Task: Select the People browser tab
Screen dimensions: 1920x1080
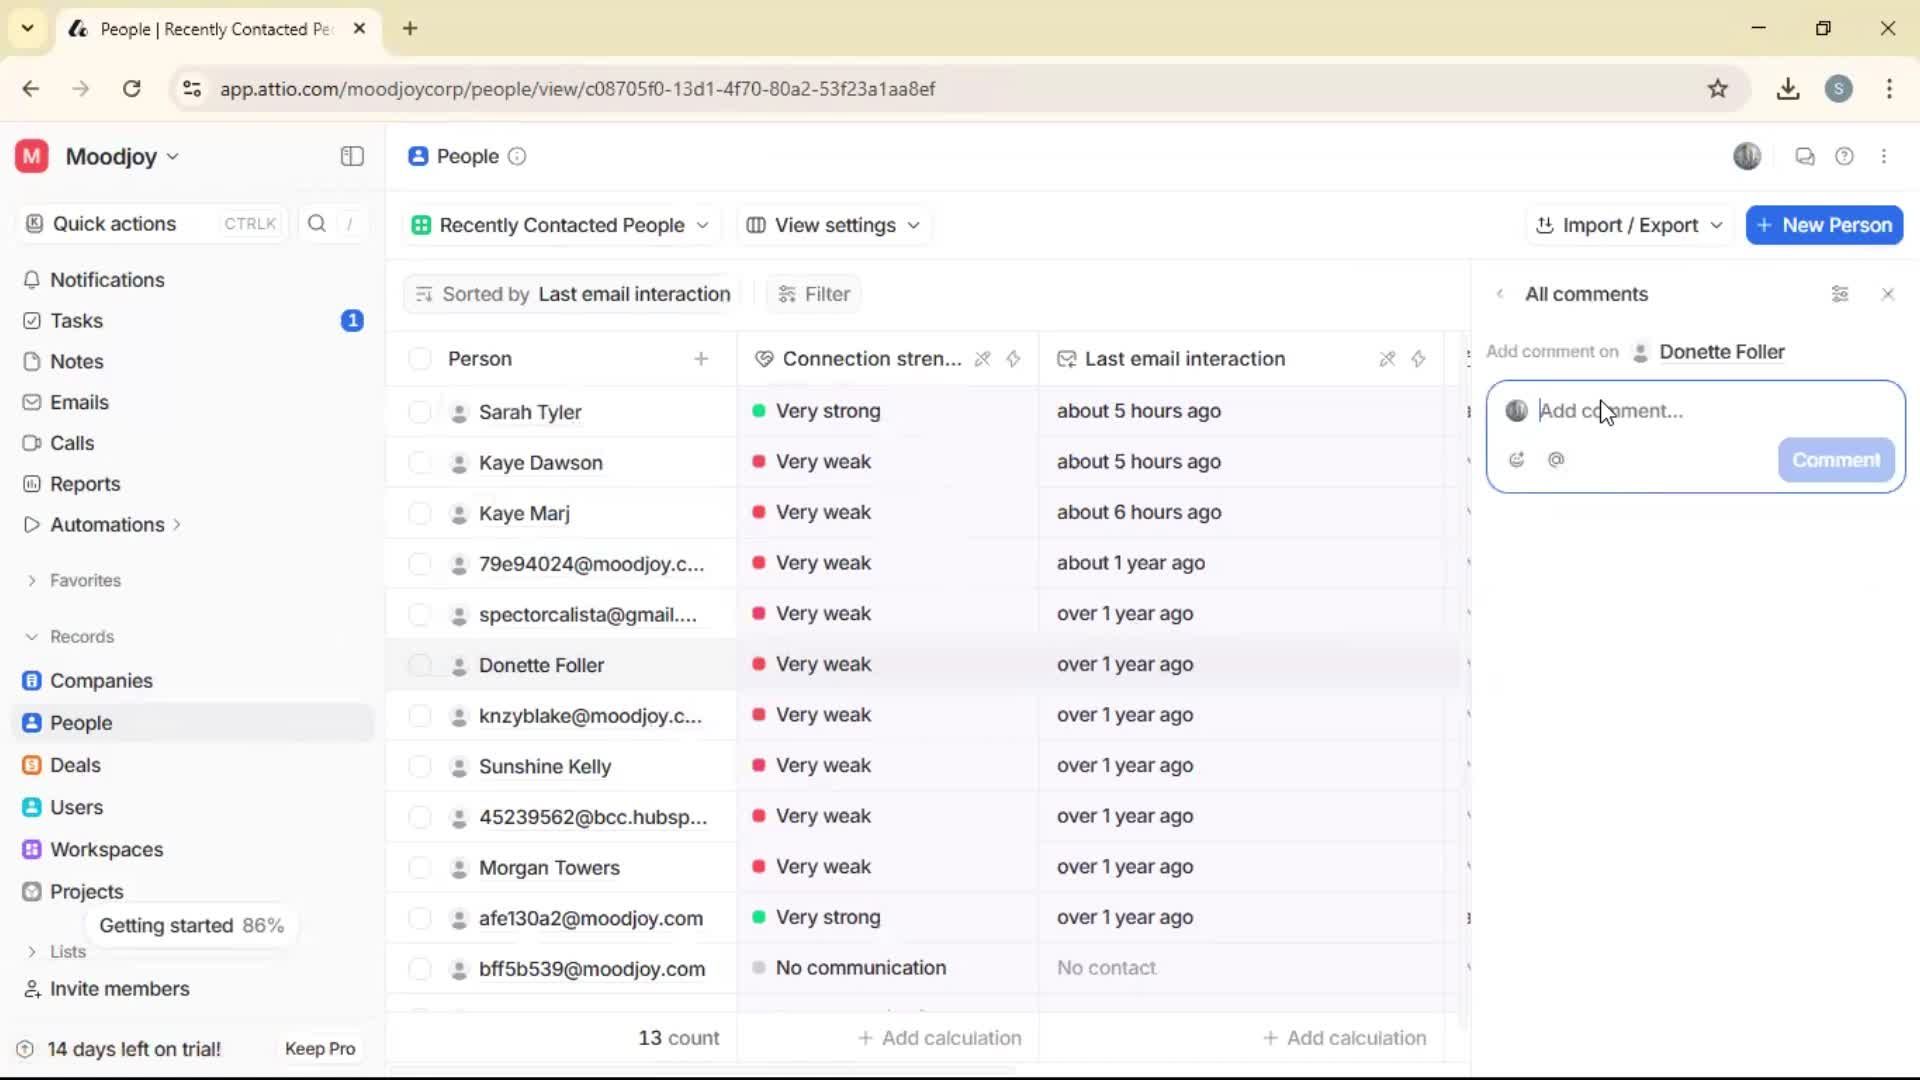Action: tap(215, 29)
